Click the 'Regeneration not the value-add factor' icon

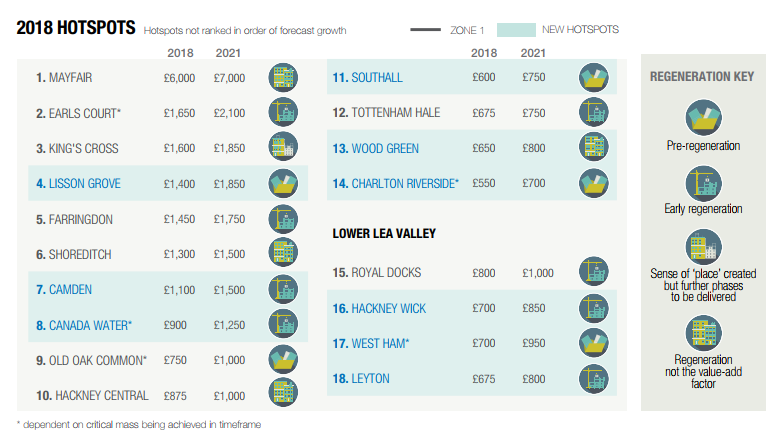[x=703, y=331]
